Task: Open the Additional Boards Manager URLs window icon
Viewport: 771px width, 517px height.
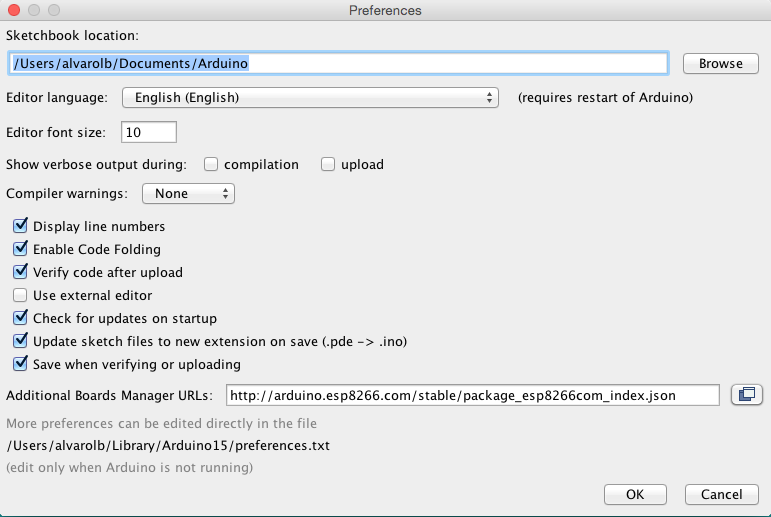Action: [x=745, y=395]
